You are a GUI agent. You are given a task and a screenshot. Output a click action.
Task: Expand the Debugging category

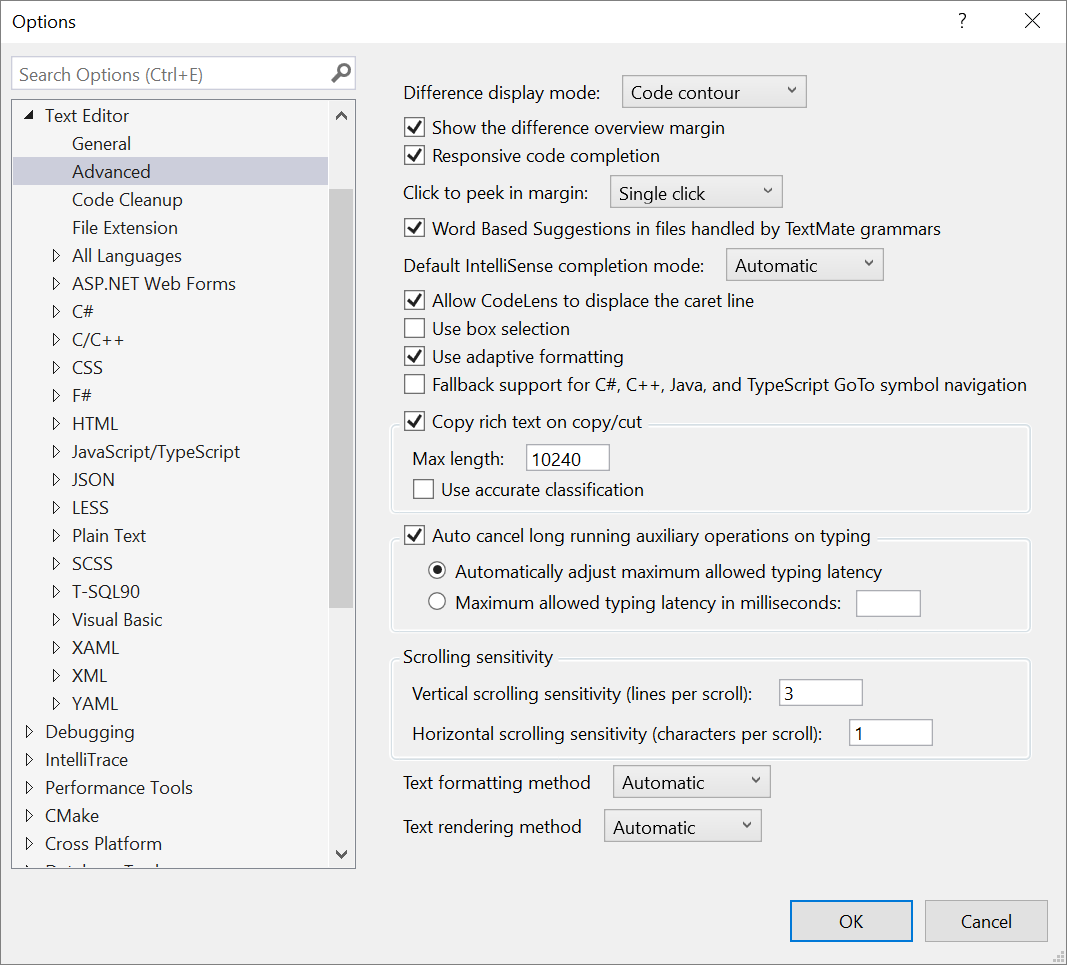tap(29, 732)
